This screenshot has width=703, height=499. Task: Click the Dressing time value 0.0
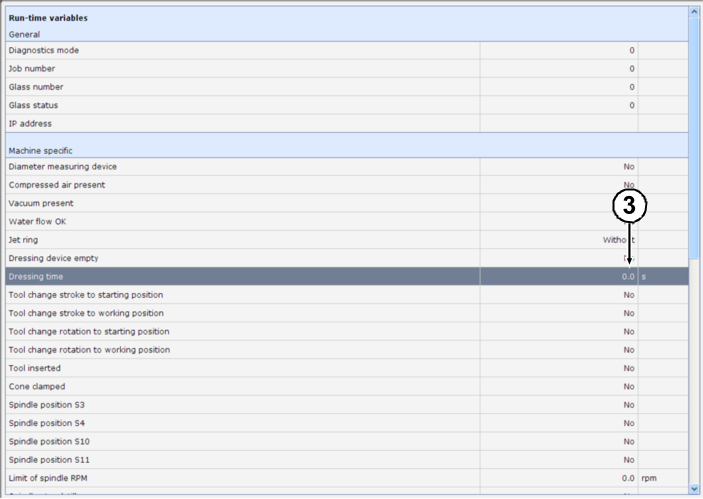pos(627,276)
